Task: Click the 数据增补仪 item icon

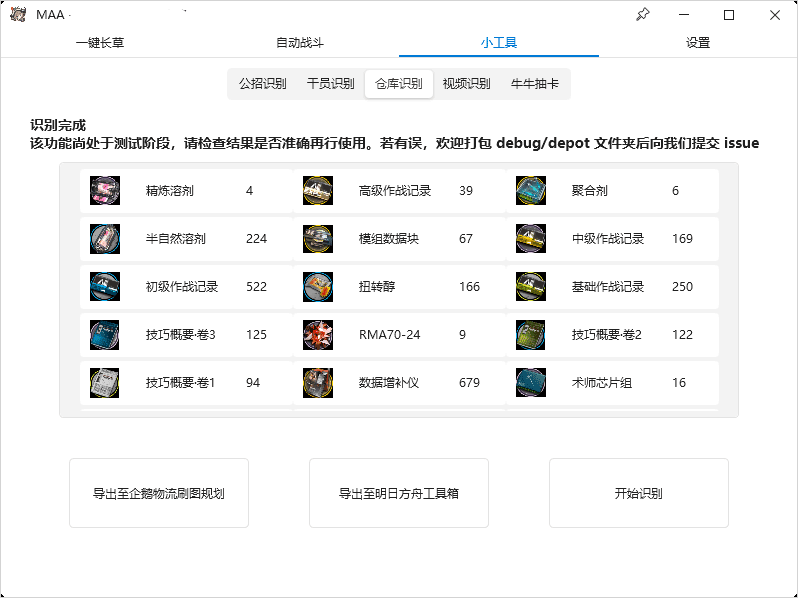Action: 318,383
